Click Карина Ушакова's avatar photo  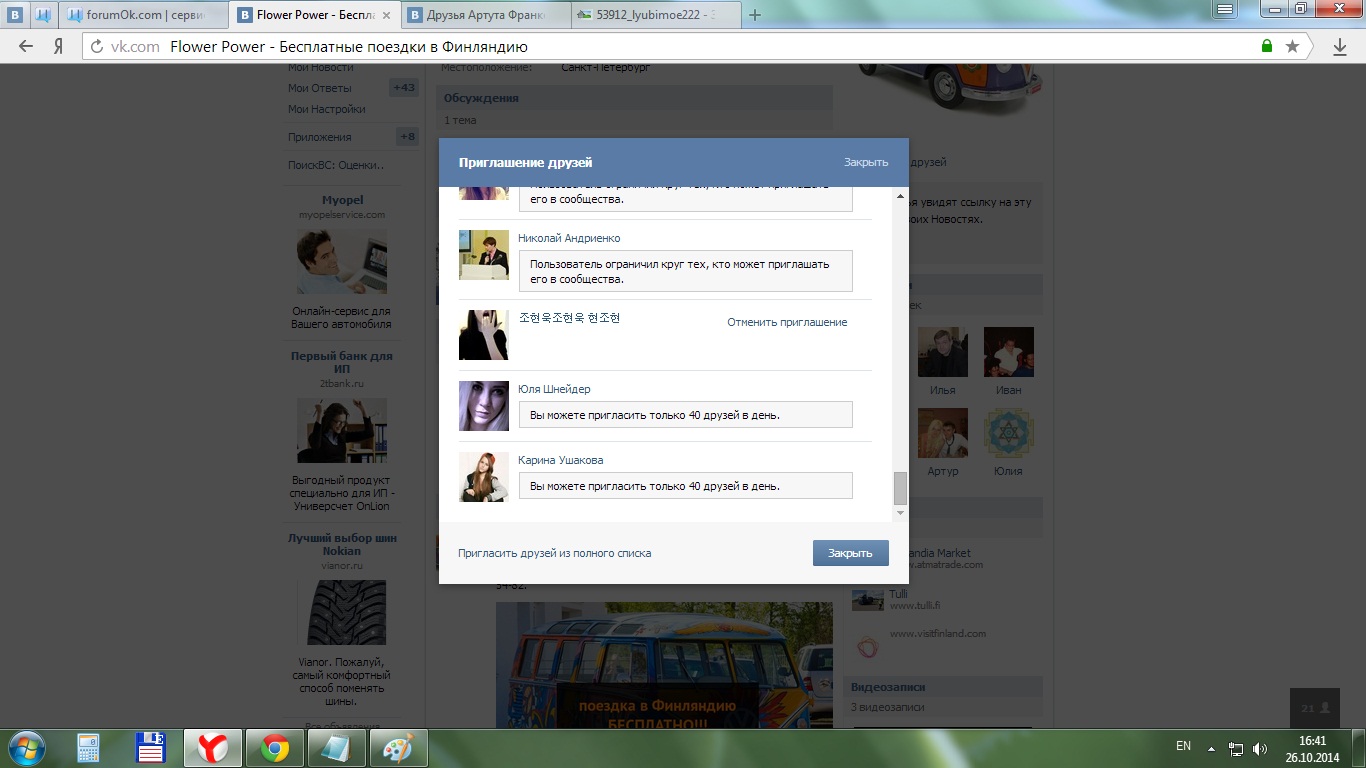(484, 477)
